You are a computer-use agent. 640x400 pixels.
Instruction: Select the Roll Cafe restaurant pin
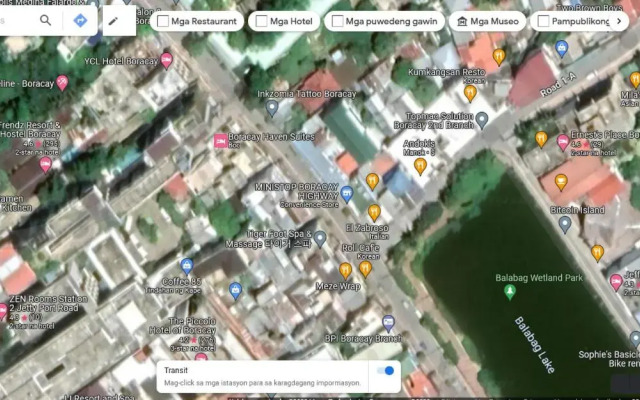[365, 269]
